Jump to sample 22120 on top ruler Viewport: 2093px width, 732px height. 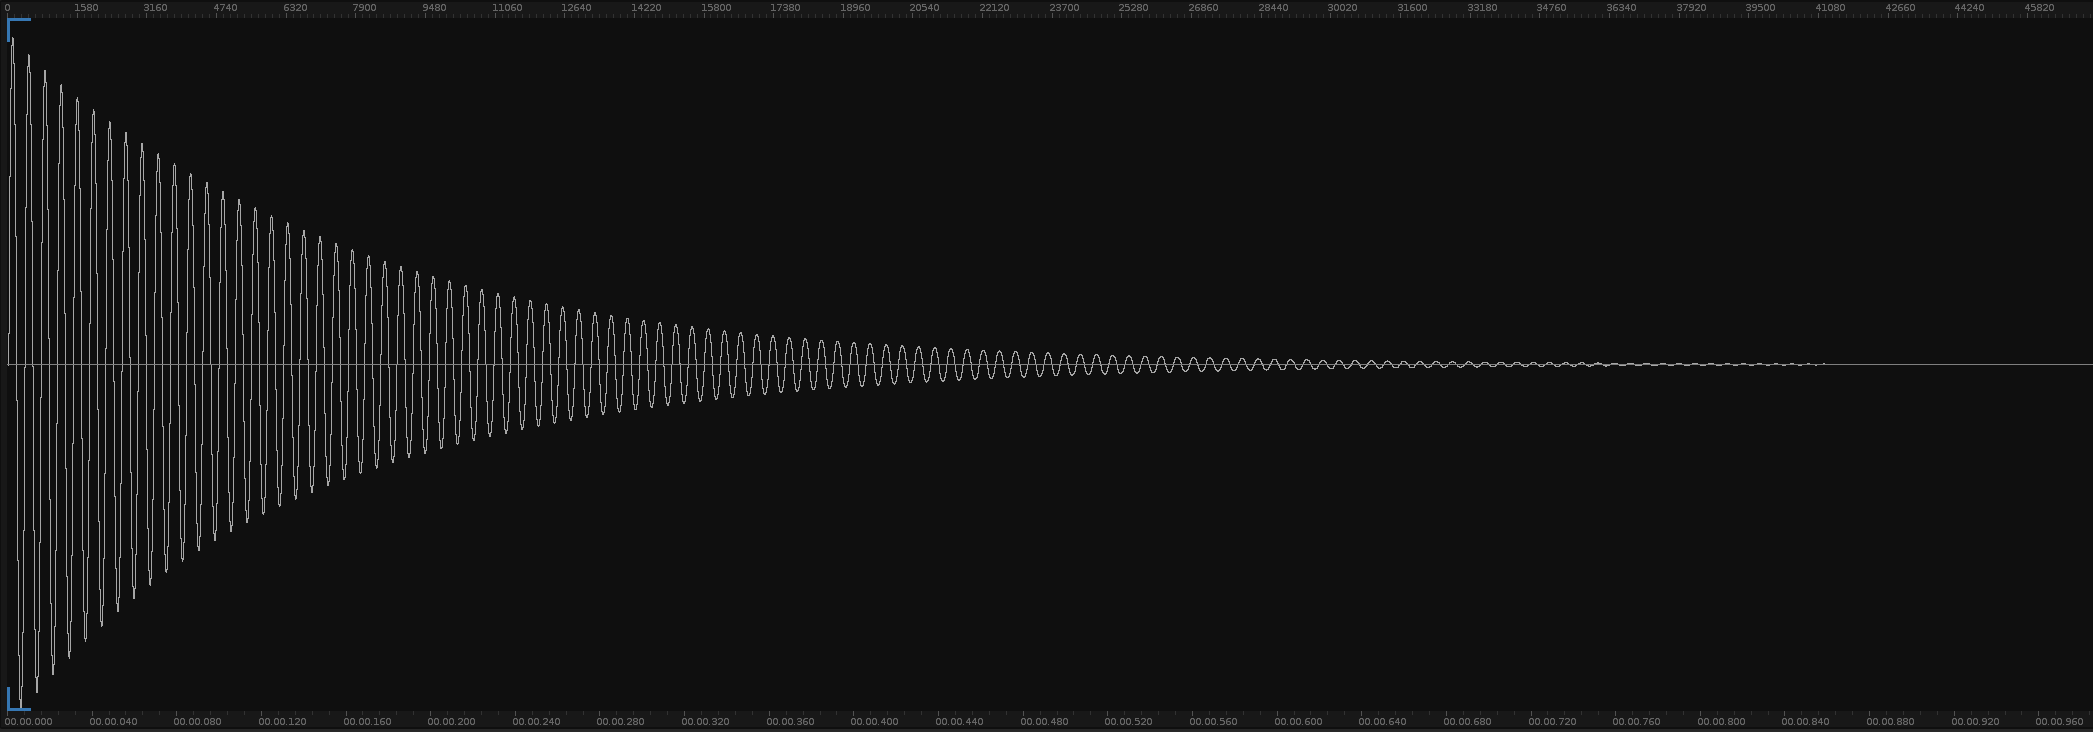[994, 8]
